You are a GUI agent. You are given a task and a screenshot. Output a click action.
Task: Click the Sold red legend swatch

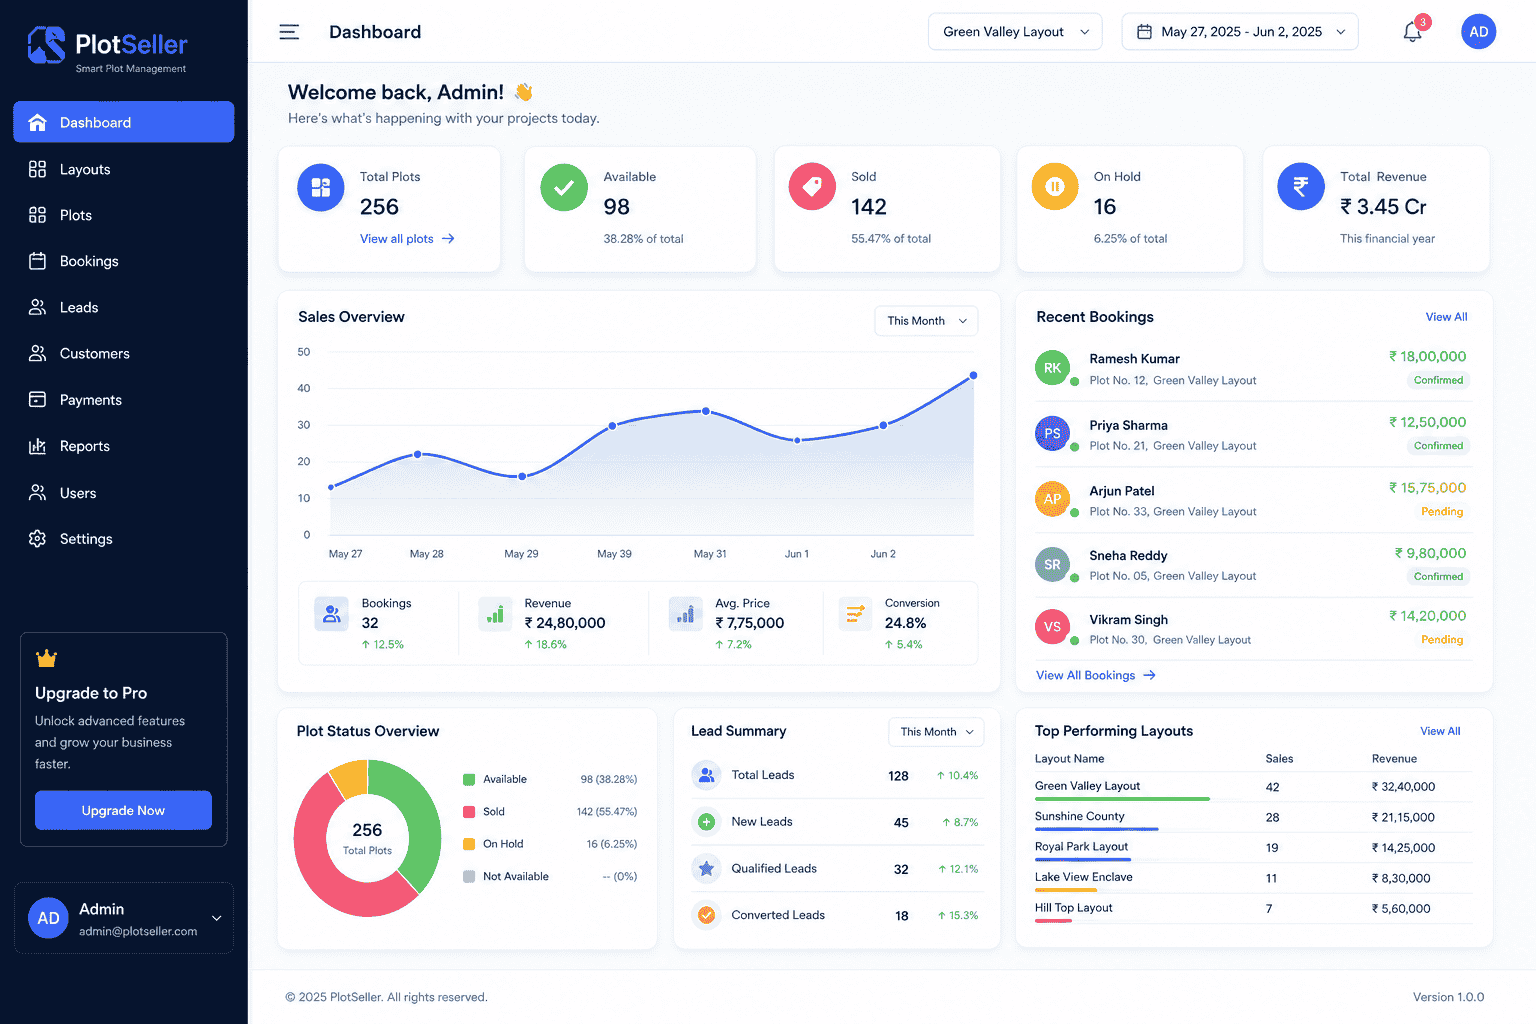[x=469, y=812]
